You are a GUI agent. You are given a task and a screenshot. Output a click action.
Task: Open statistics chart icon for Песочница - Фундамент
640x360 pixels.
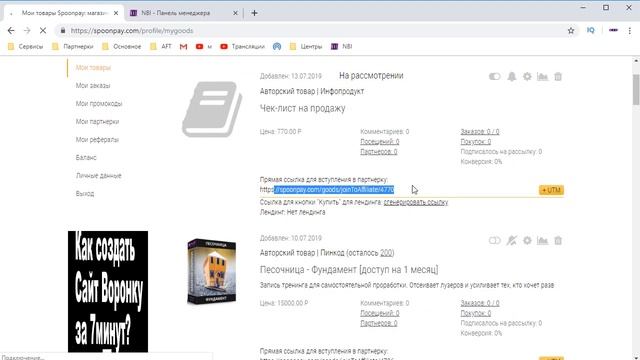[x=542, y=240]
